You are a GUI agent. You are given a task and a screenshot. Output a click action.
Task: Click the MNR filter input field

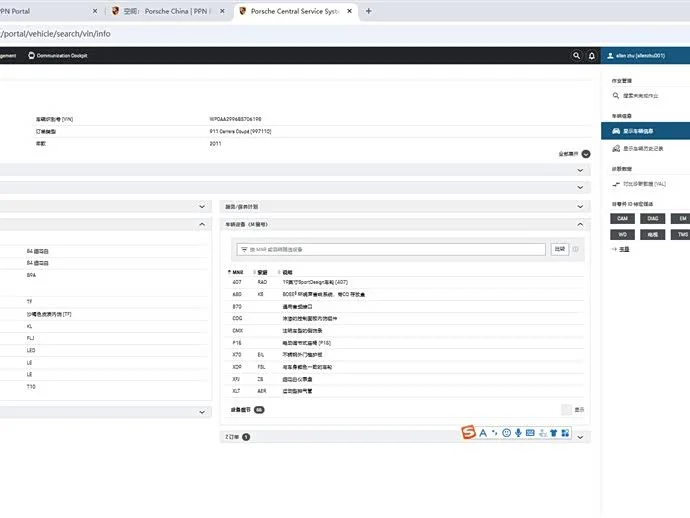(391, 250)
